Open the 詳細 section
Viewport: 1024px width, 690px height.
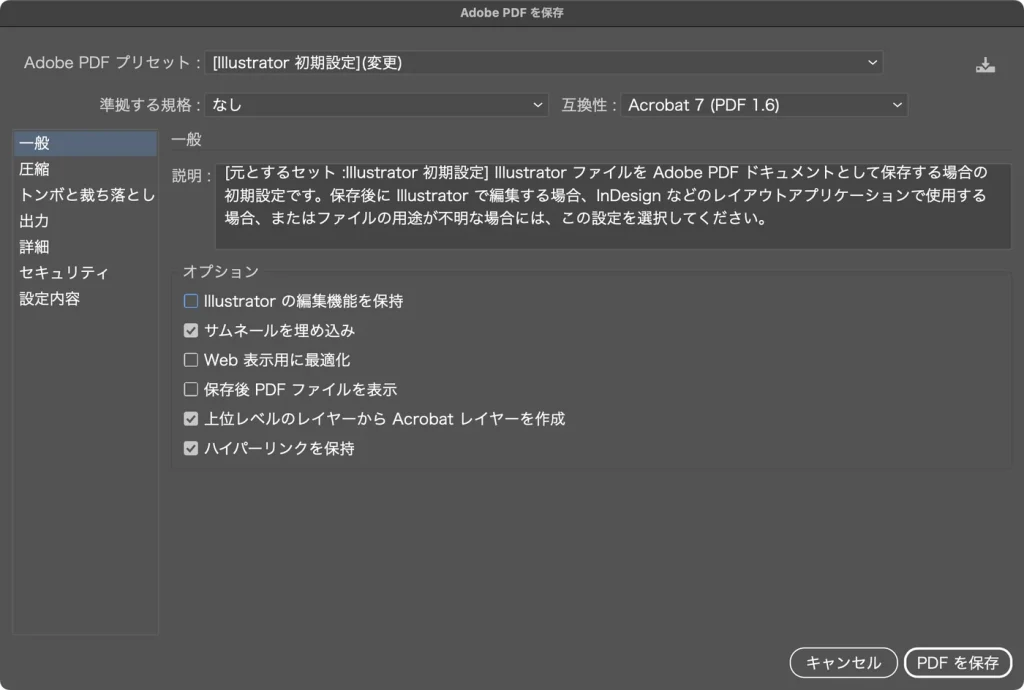point(85,247)
